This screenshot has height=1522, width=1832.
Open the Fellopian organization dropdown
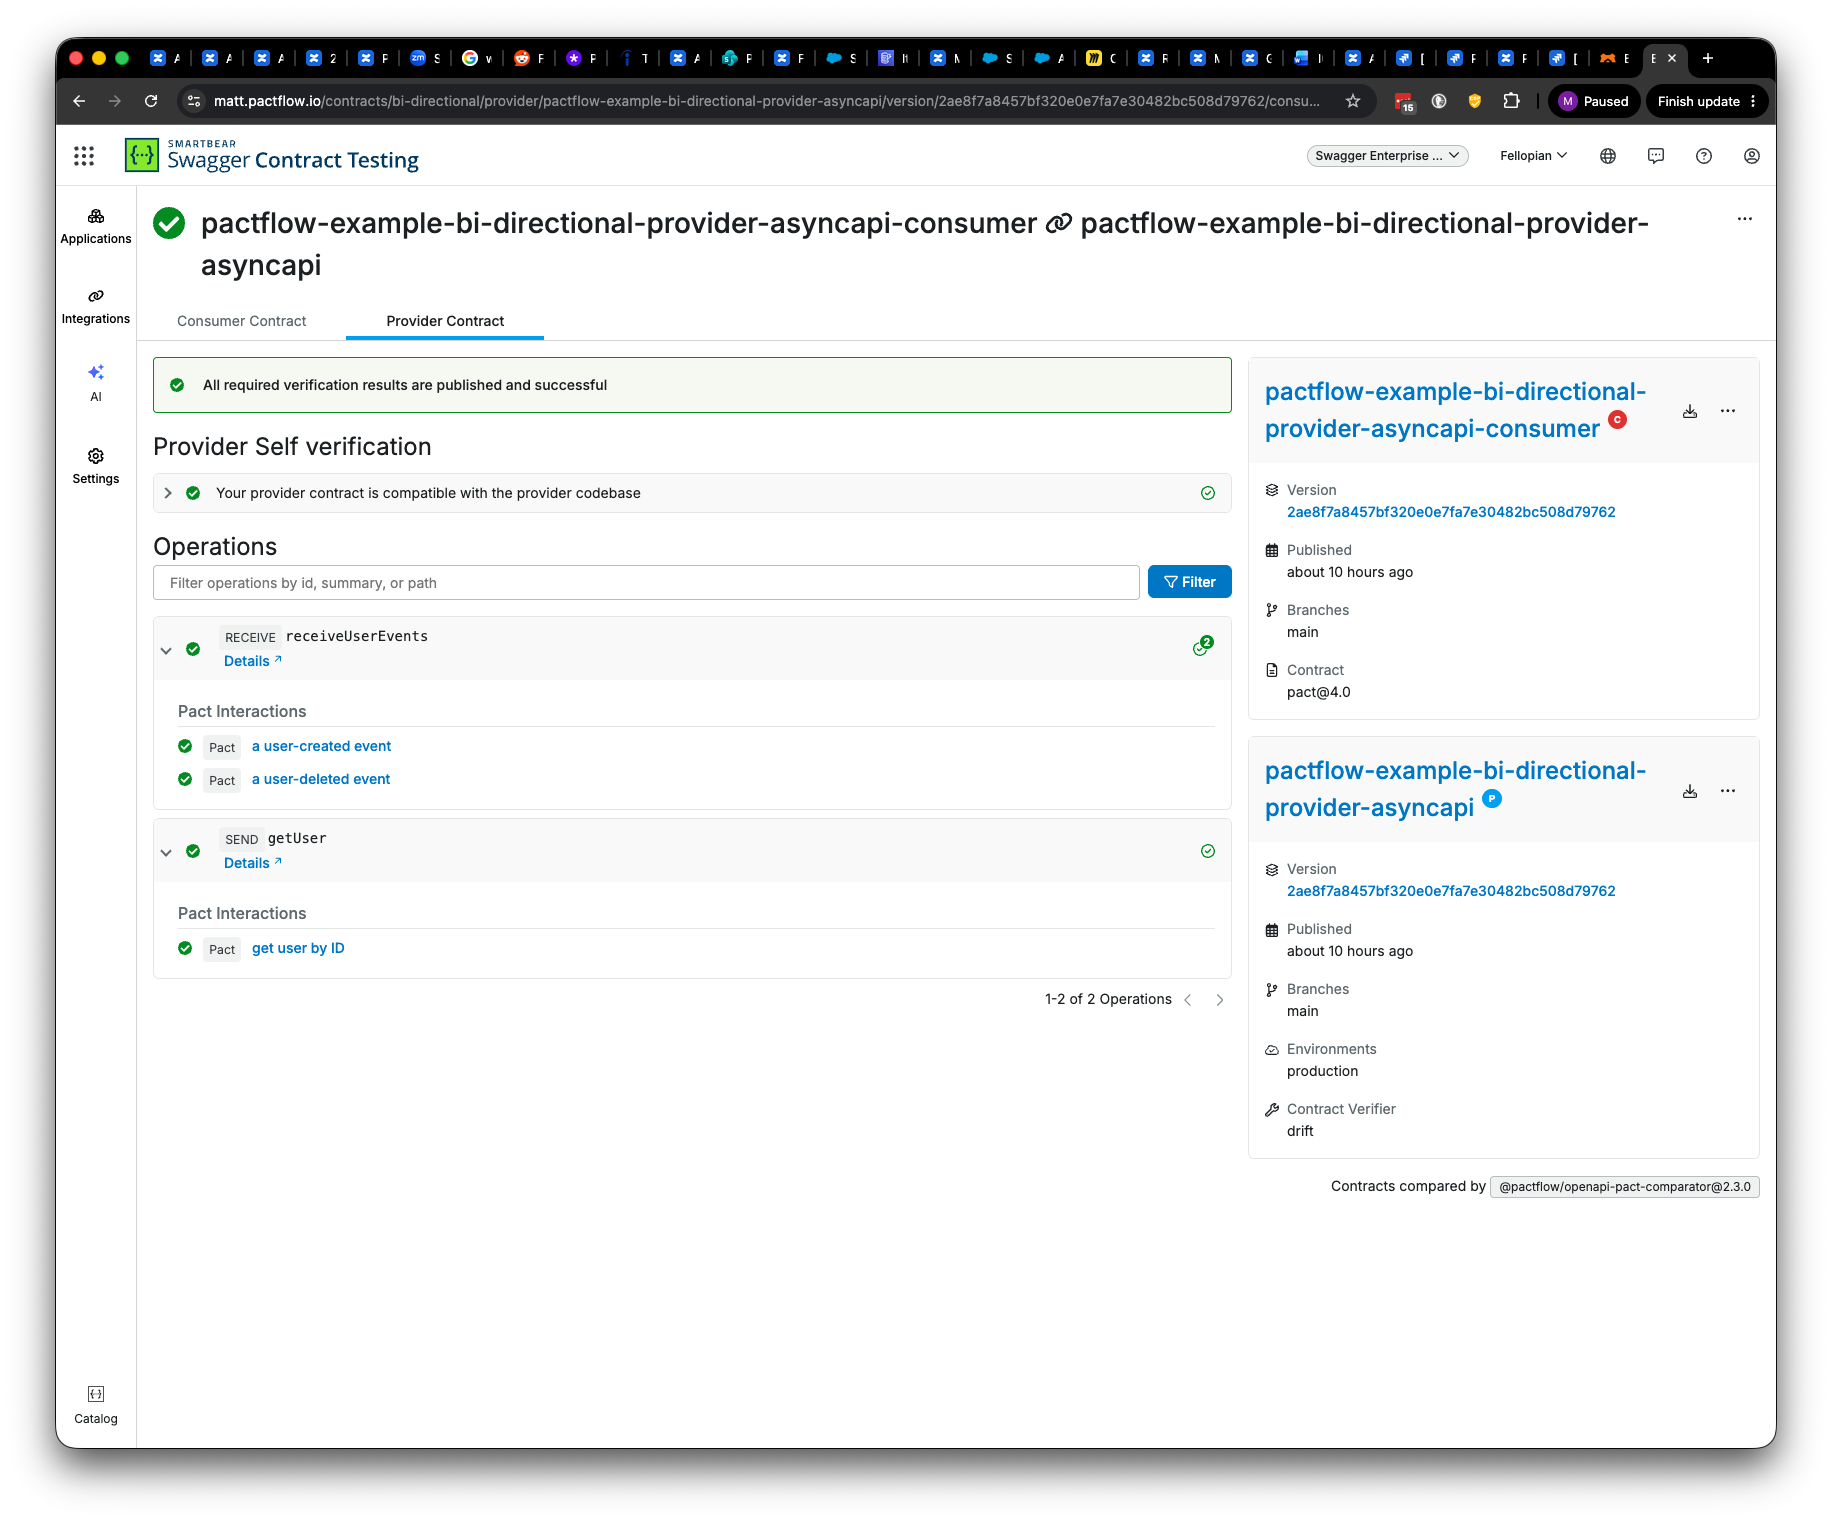1533,156
